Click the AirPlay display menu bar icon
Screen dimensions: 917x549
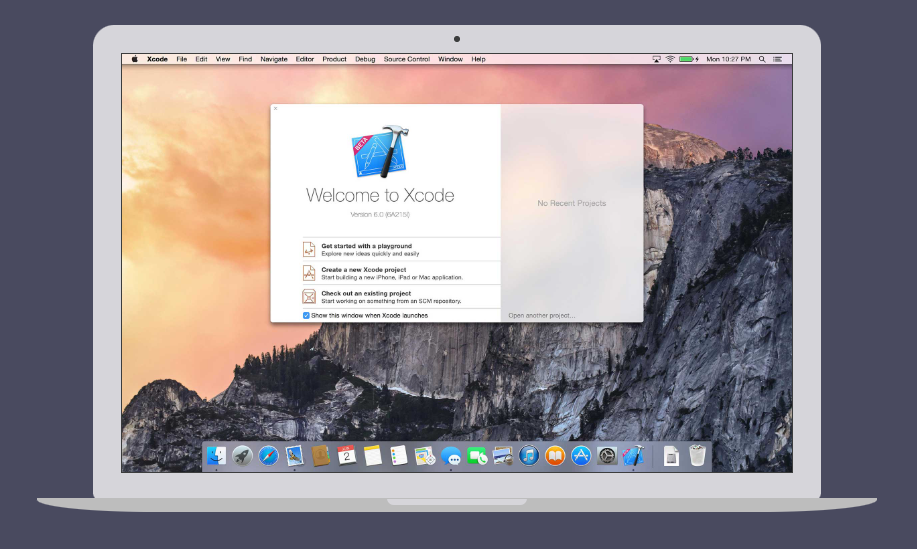coord(656,59)
